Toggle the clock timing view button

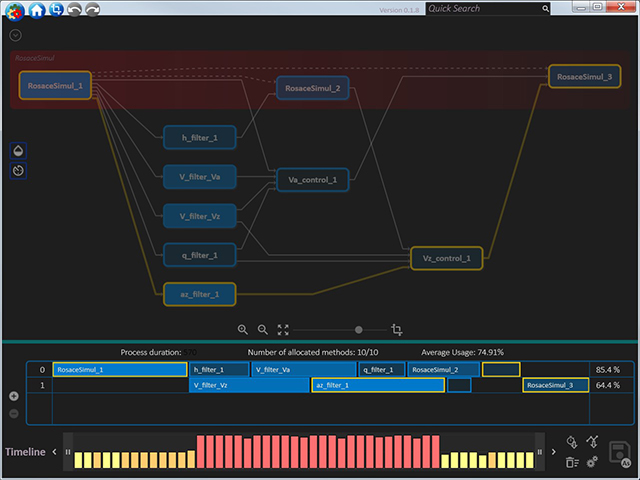pyautogui.click(x=18, y=171)
